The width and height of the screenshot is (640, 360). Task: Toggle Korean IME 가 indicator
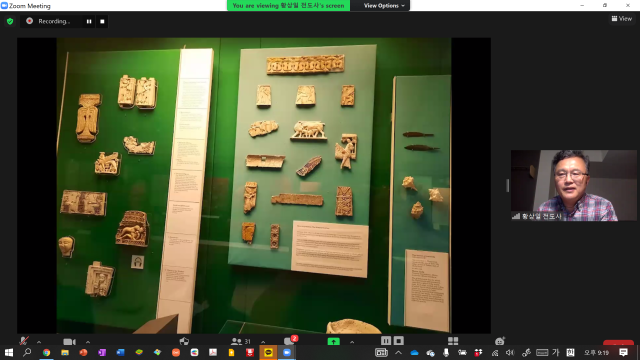(556, 352)
